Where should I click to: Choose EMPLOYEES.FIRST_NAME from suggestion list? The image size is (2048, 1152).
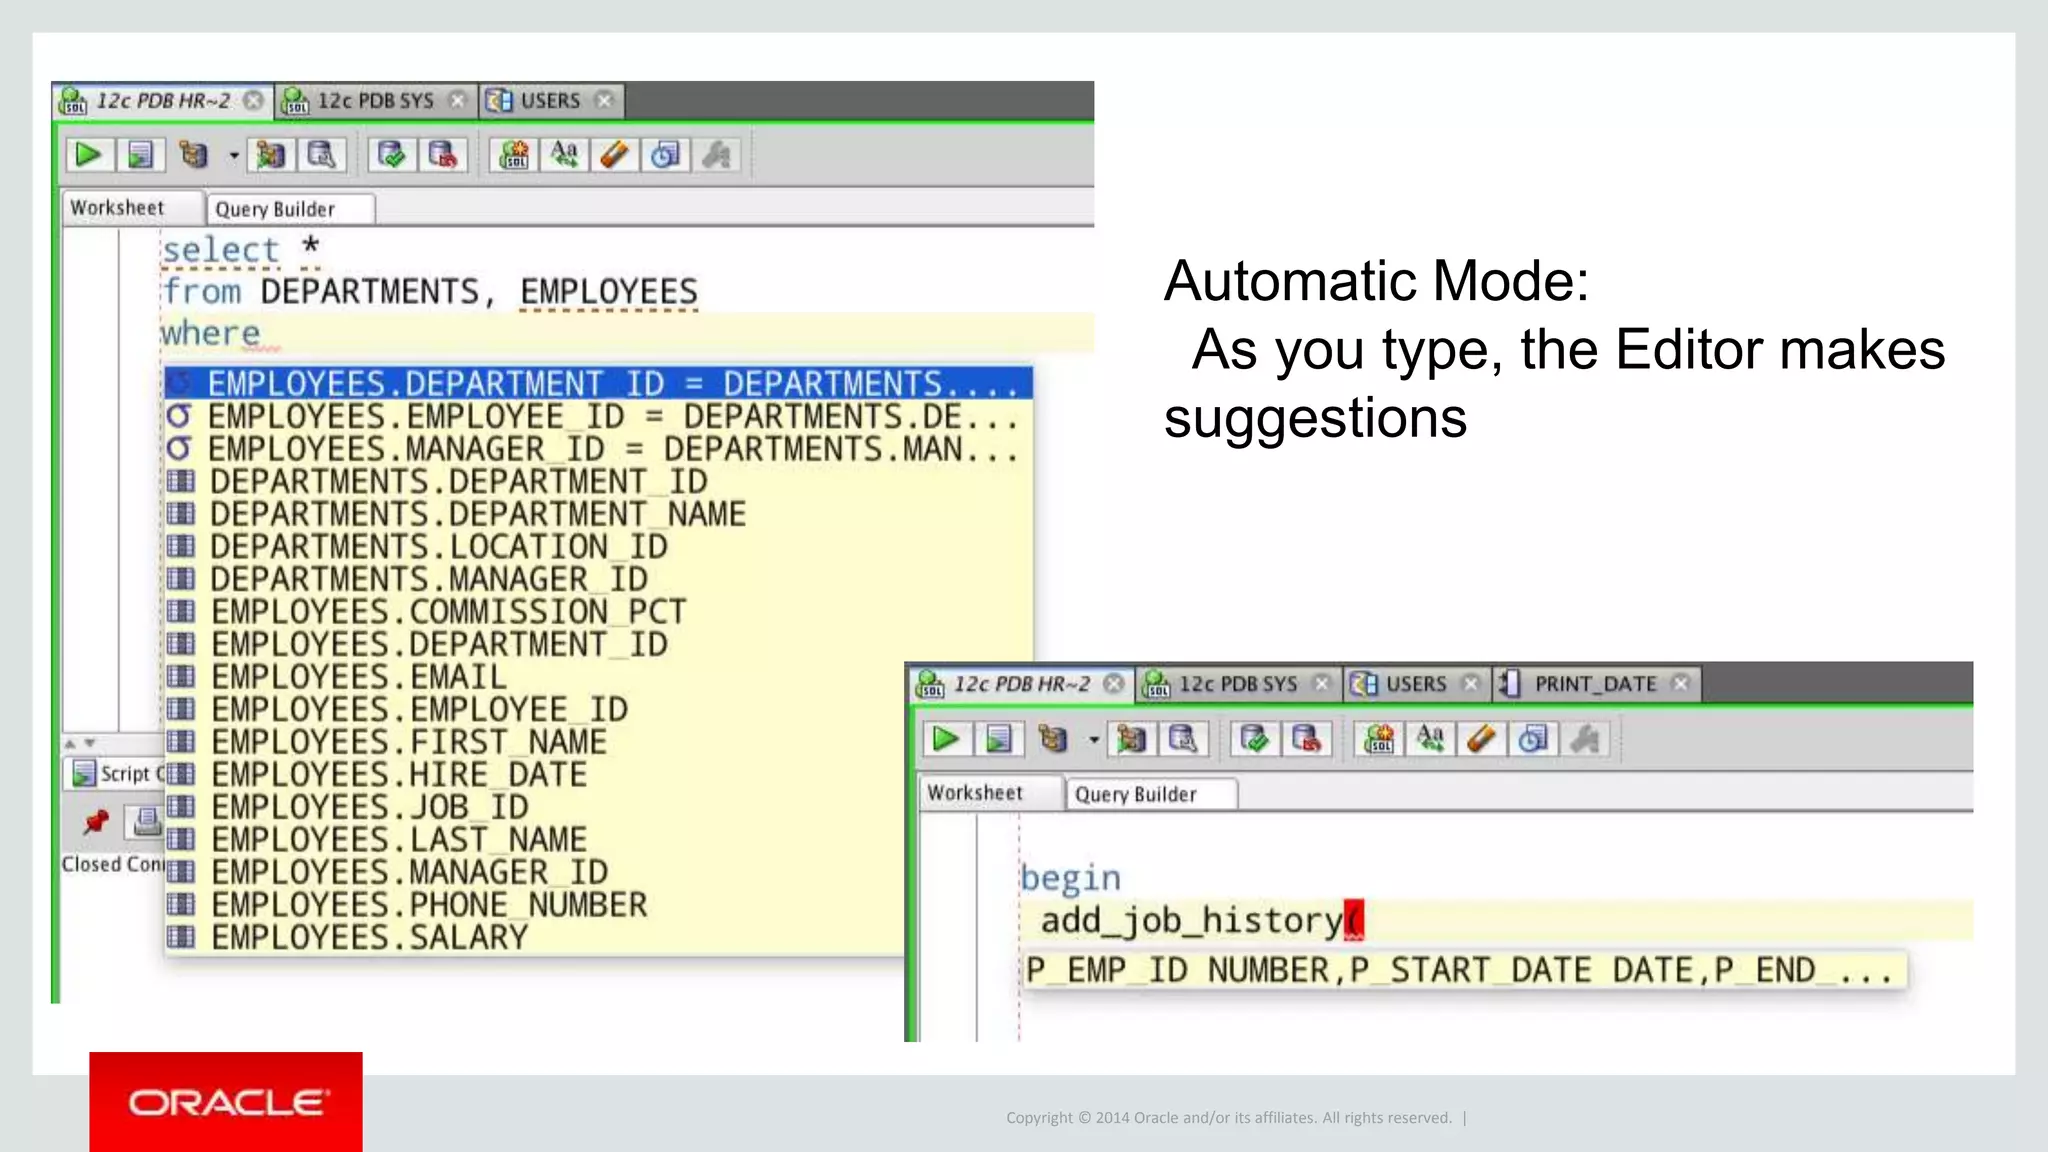pyautogui.click(x=535, y=742)
